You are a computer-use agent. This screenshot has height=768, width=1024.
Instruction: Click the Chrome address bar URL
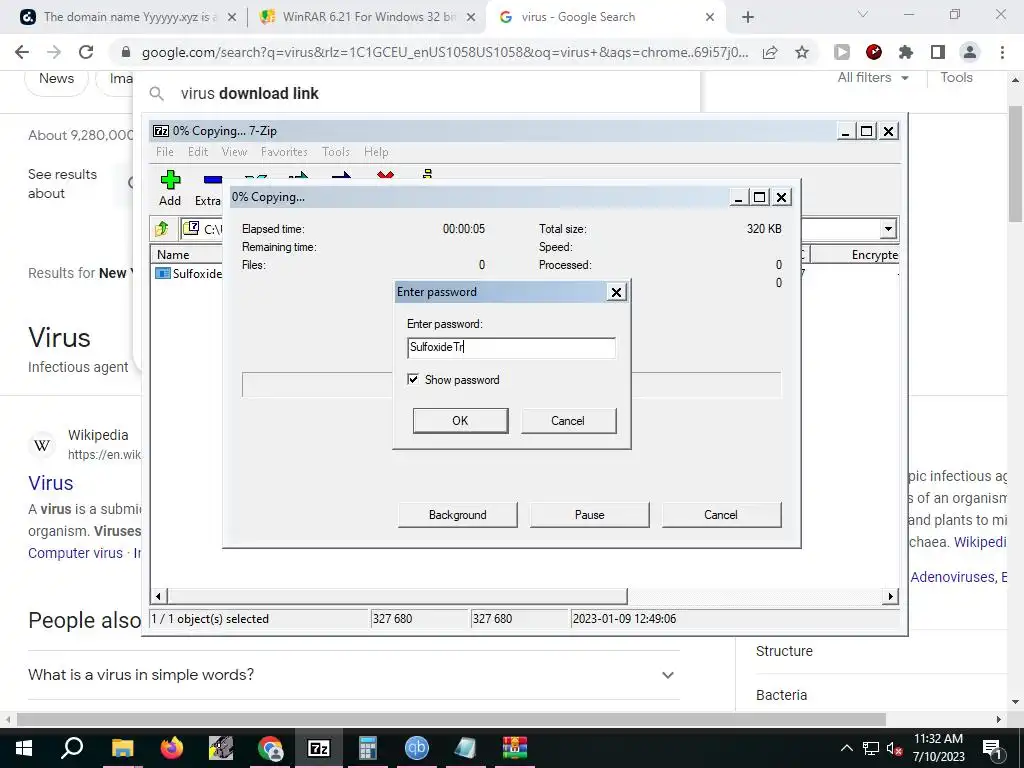(445, 52)
